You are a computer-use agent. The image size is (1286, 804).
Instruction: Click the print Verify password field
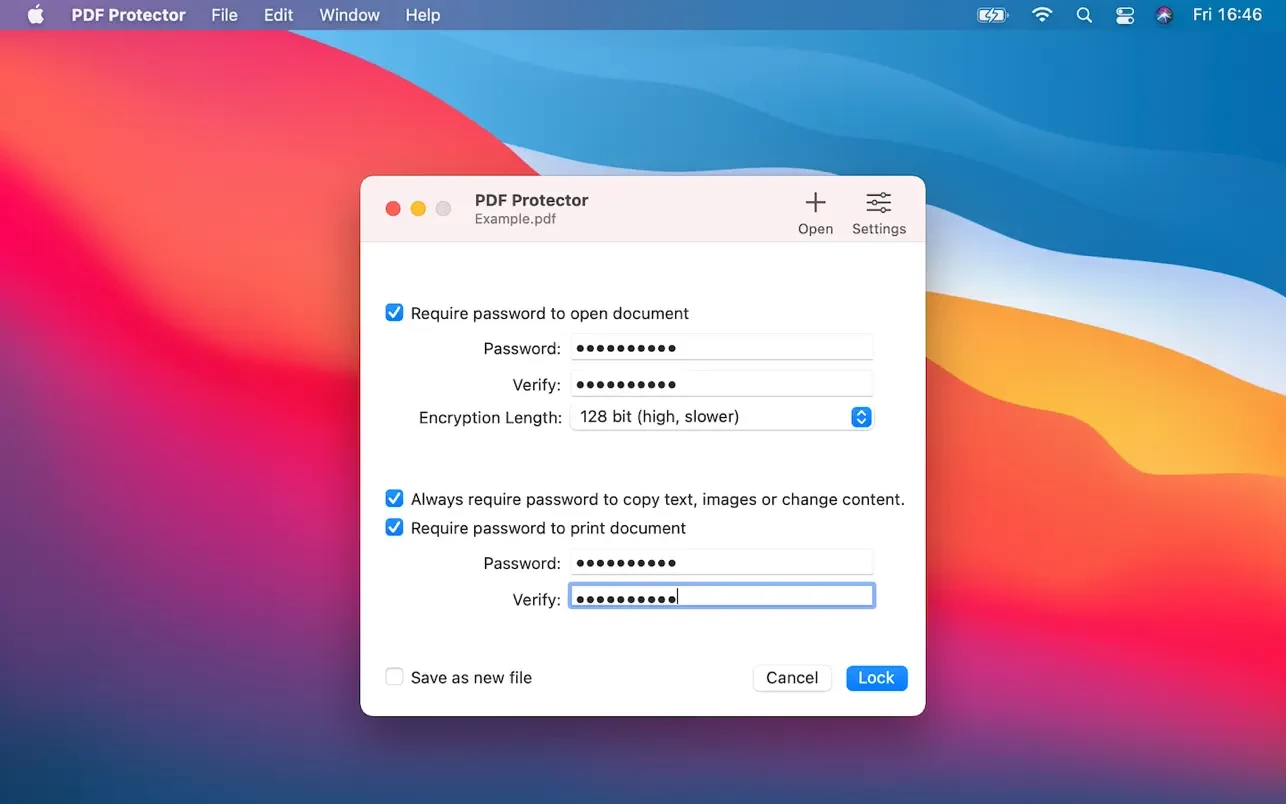click(x=721, y=597)
